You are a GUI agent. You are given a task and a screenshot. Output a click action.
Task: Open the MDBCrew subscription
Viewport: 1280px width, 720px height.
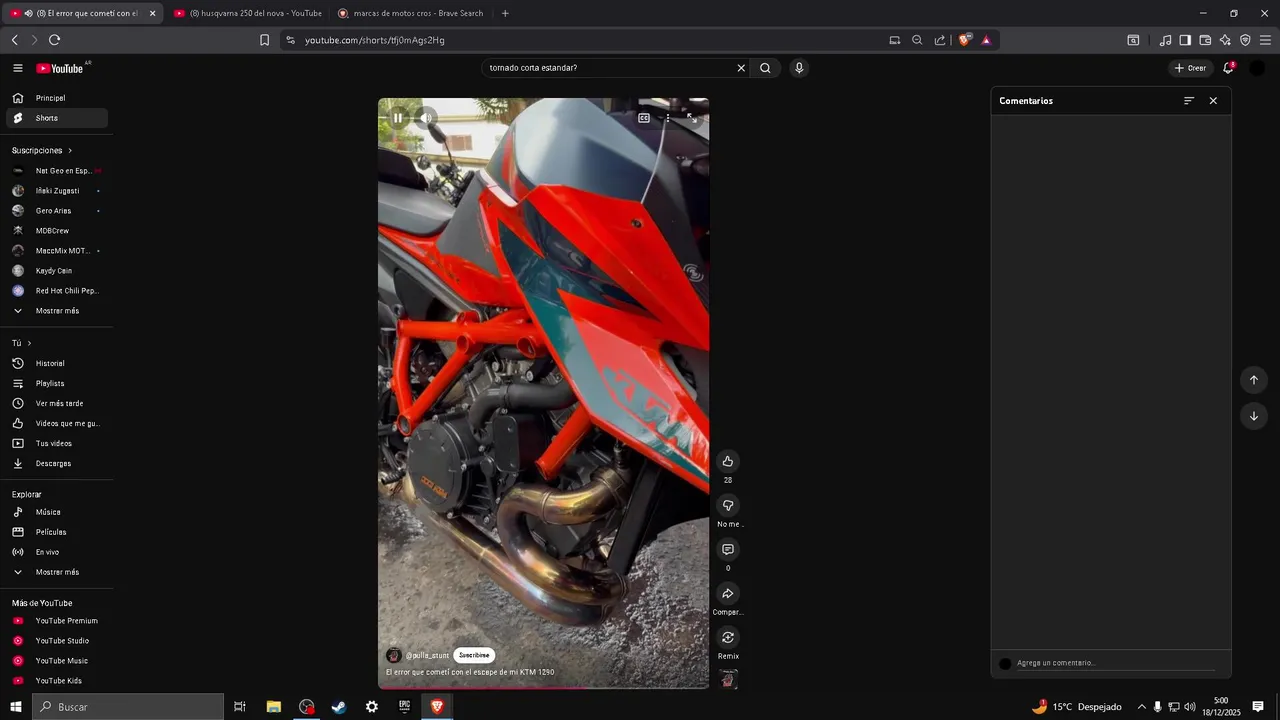coord(57,231)
